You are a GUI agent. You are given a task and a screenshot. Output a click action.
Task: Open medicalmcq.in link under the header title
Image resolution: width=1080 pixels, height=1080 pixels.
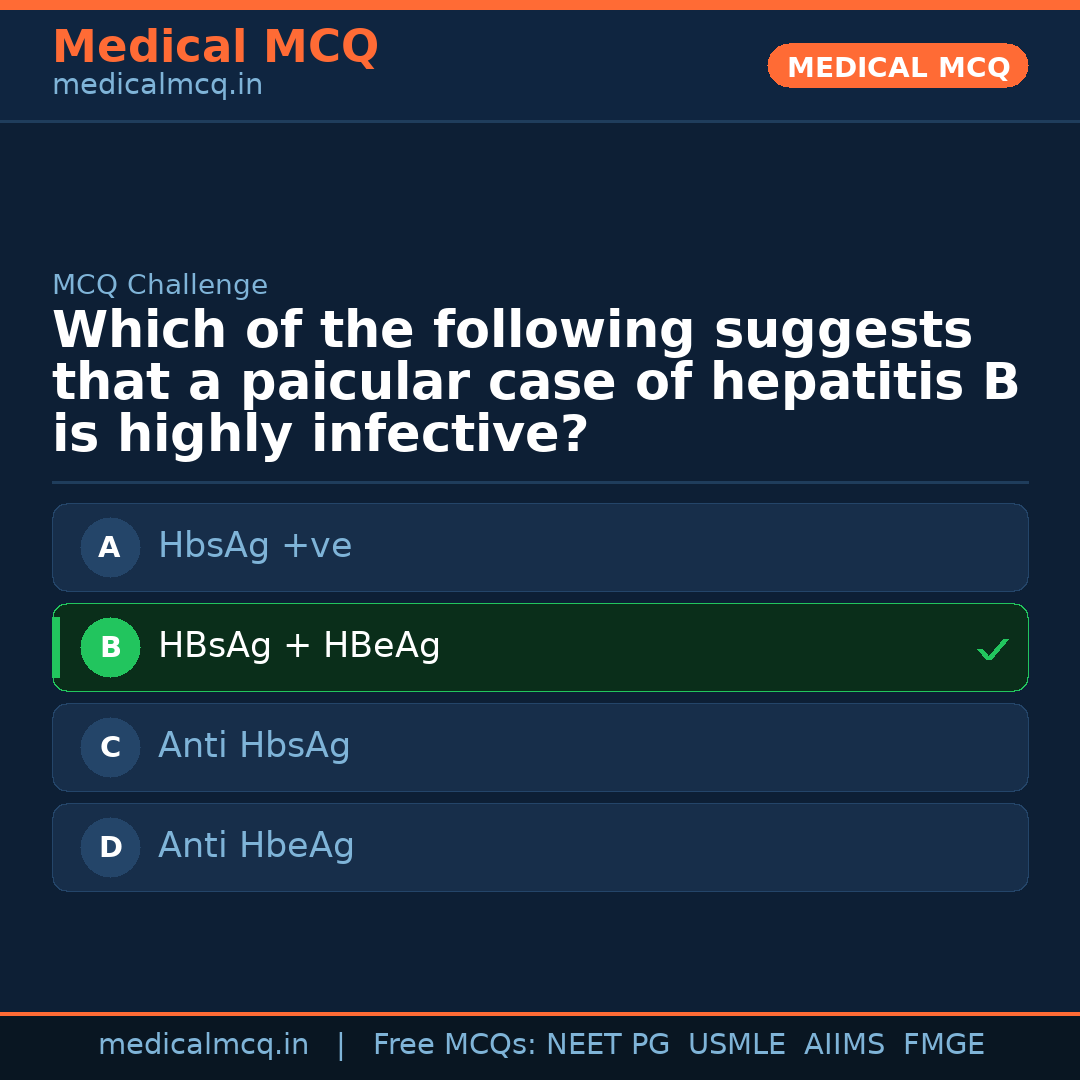pos(157,86)
